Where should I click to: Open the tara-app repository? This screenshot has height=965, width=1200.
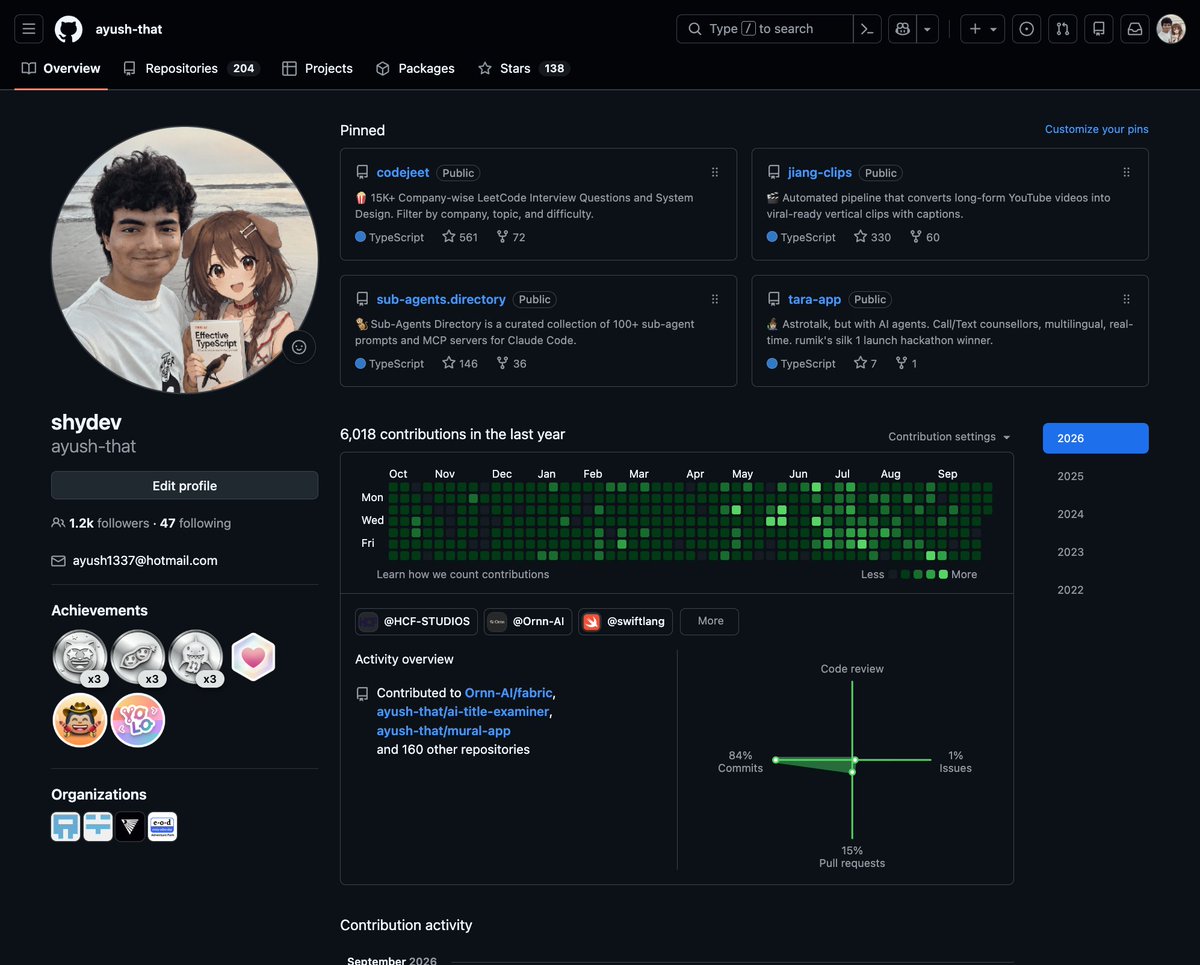coord(814,299)
